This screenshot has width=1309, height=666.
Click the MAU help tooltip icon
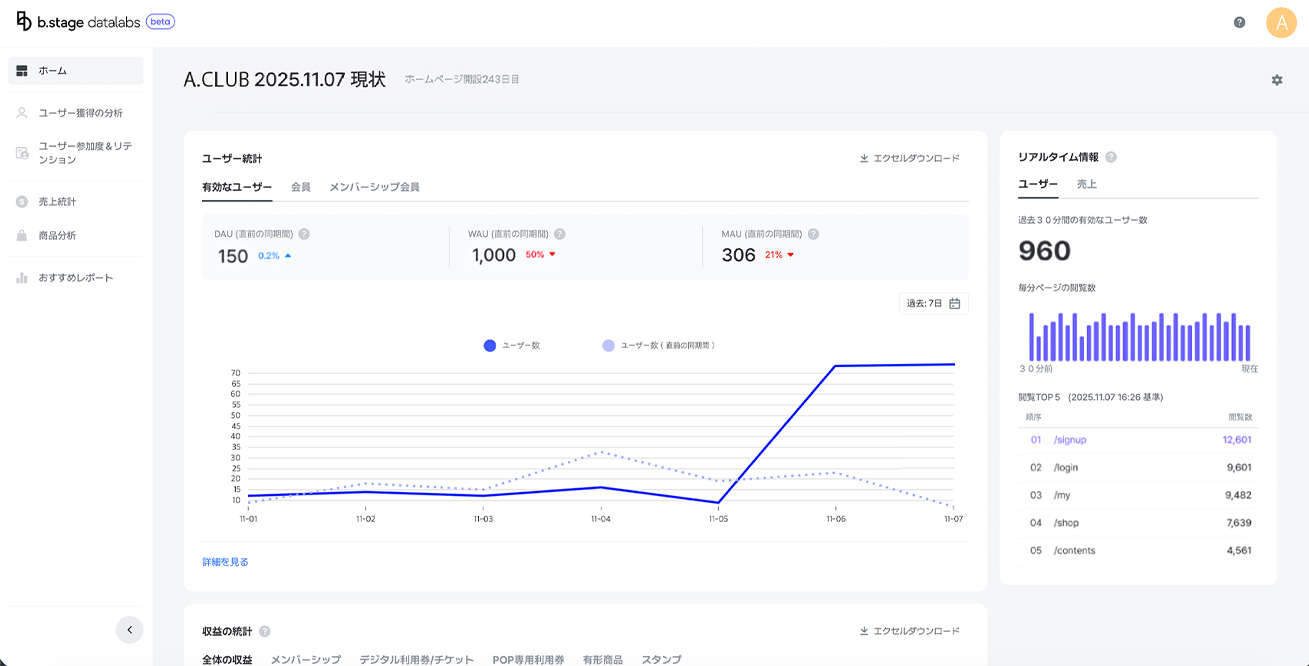[813, 234]
